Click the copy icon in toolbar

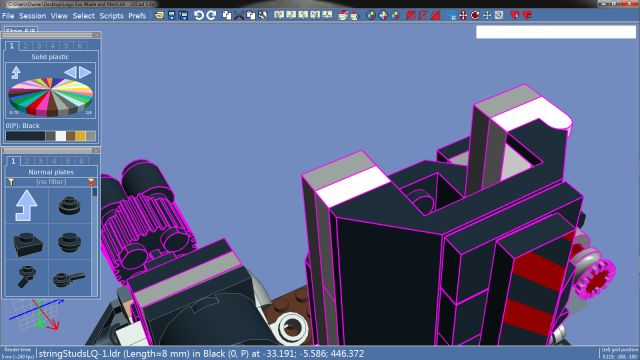(x=227, y=16)
